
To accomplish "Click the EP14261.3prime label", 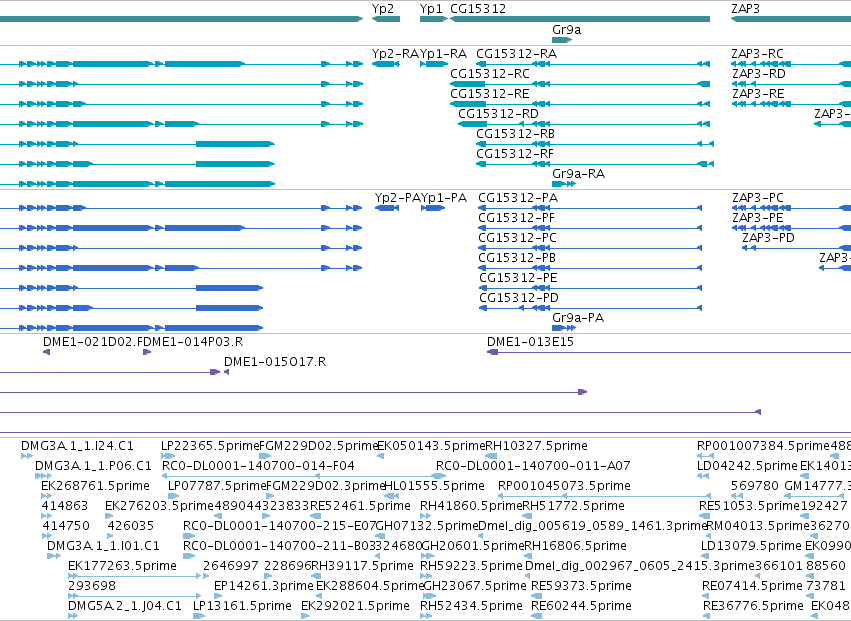I will click(264, 586).
